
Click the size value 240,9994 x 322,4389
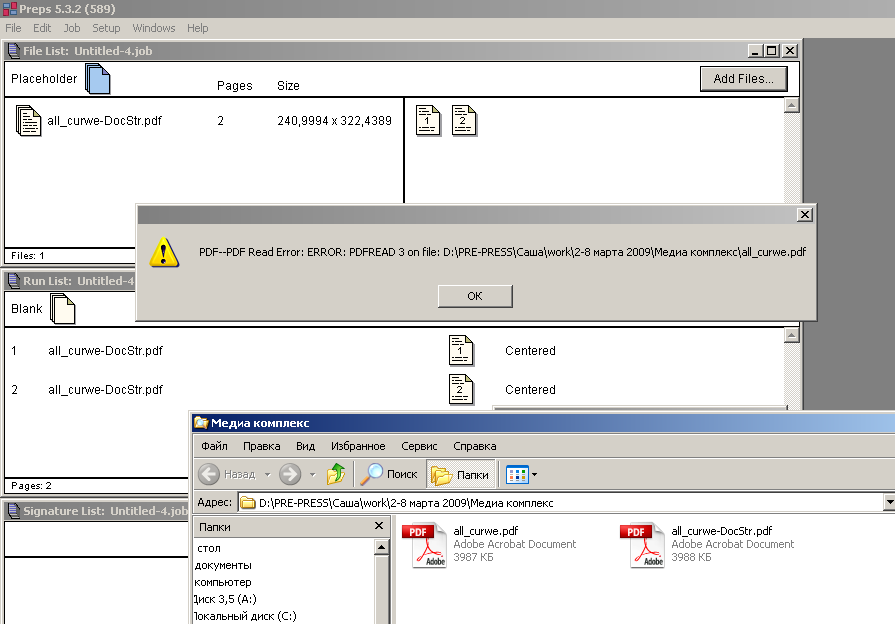tap(334, 121)
